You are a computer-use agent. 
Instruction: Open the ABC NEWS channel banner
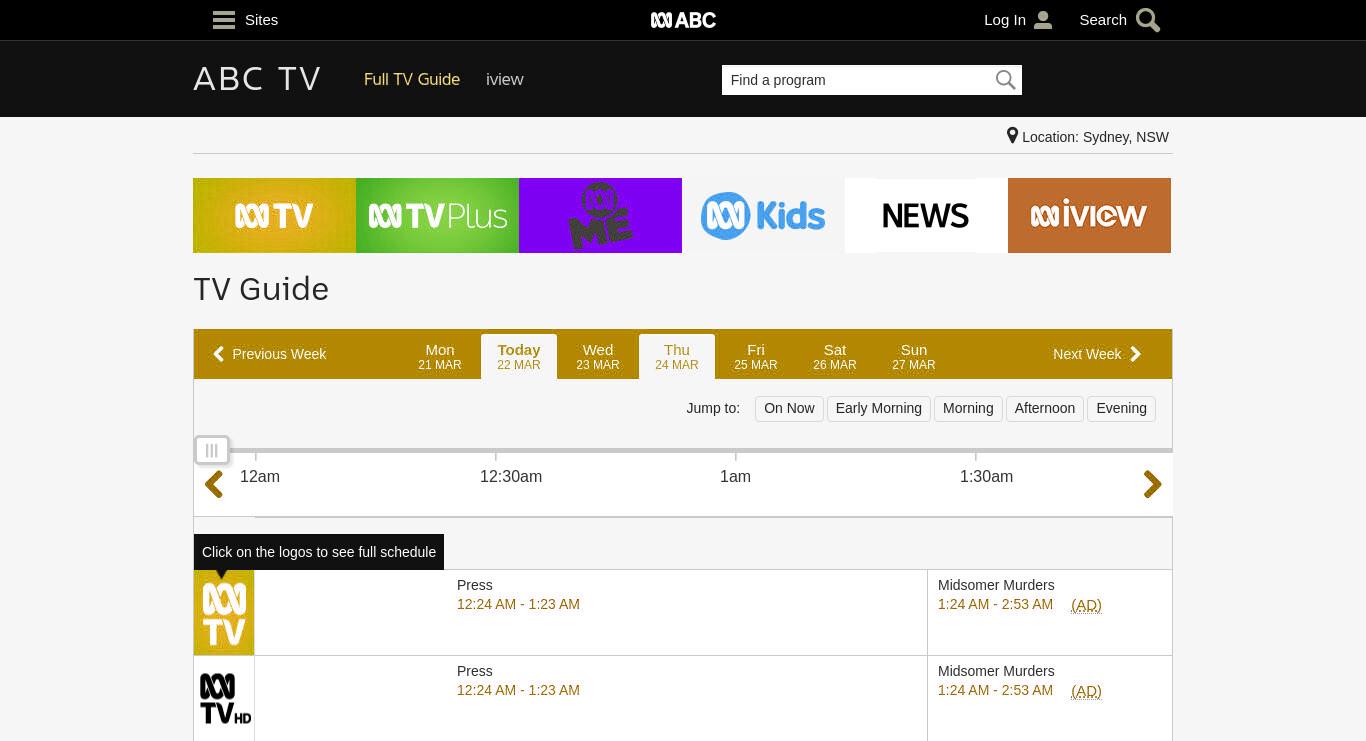(926, 215)
